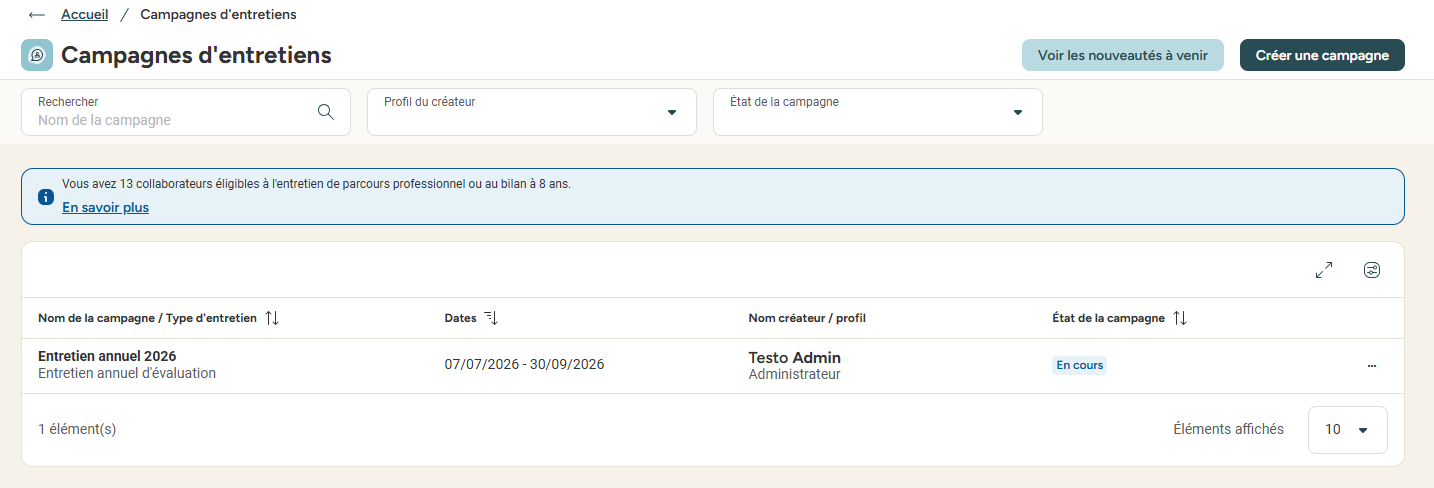Open the Profil du créateur dropdown
This screenshot has width=1434, height=488.
532,112
